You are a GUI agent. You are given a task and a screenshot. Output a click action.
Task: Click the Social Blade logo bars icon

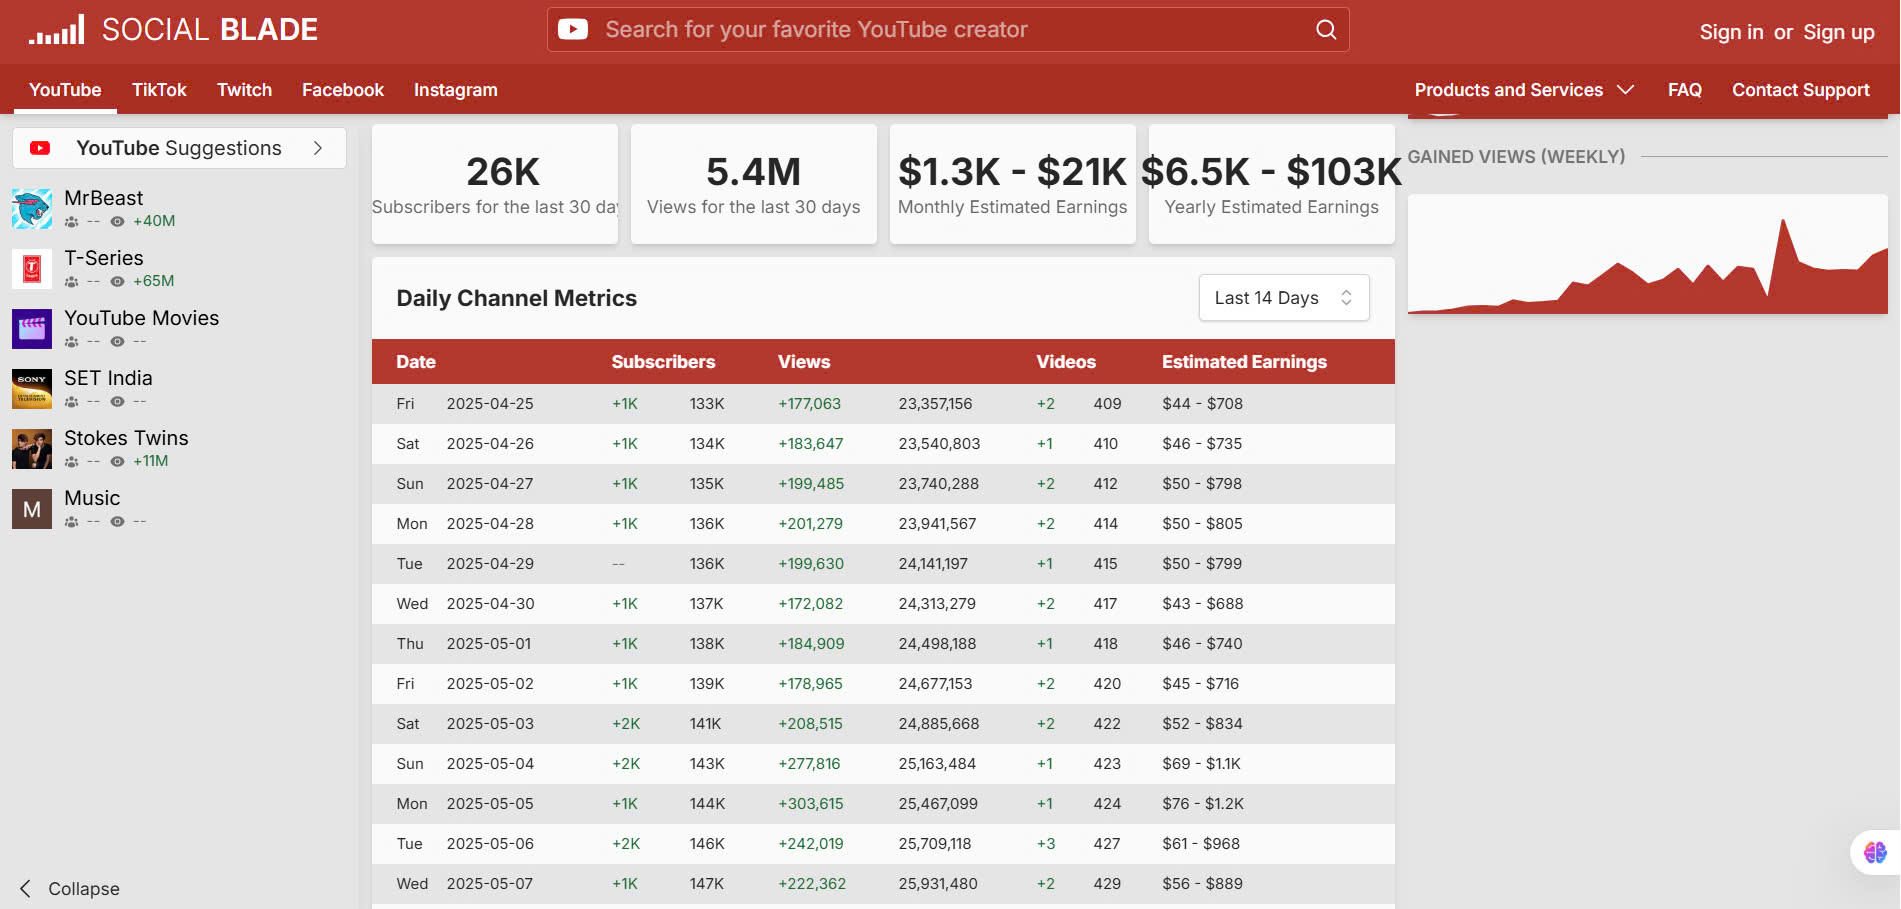[56, 30]
